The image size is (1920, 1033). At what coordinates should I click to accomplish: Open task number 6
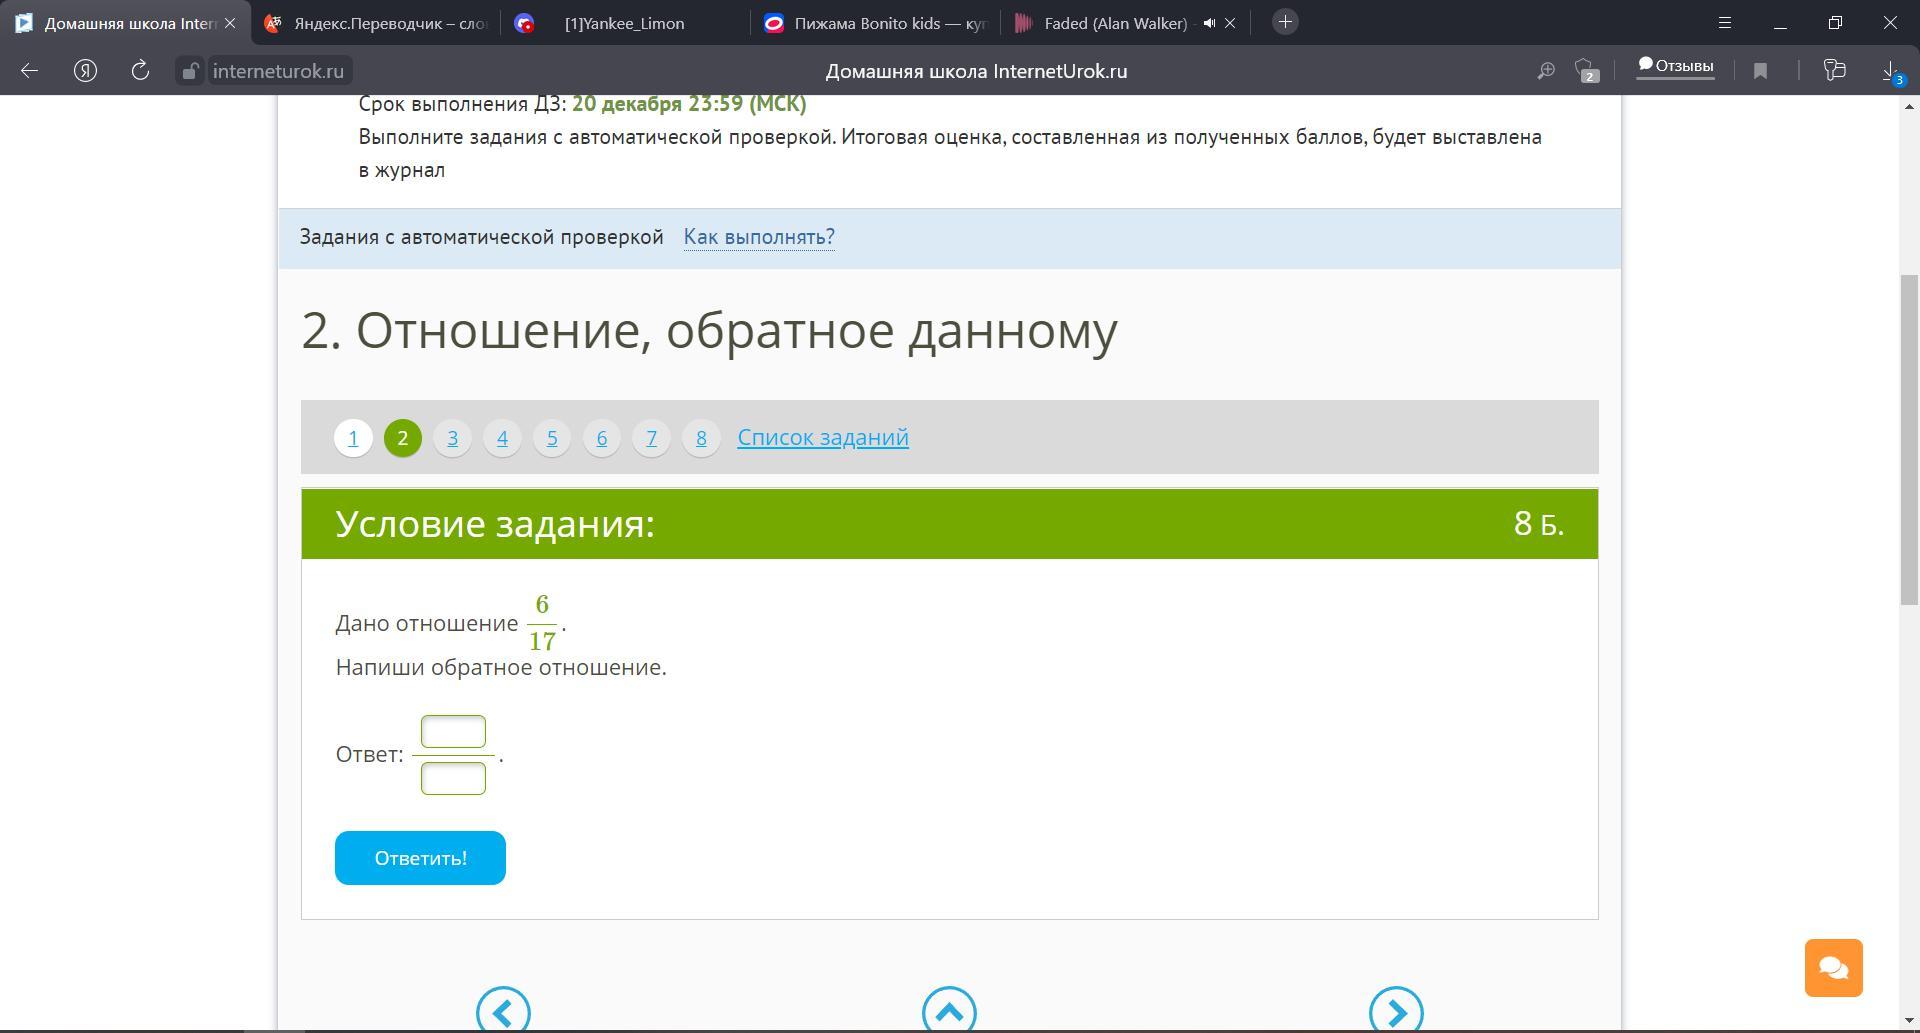click(601, 438)
